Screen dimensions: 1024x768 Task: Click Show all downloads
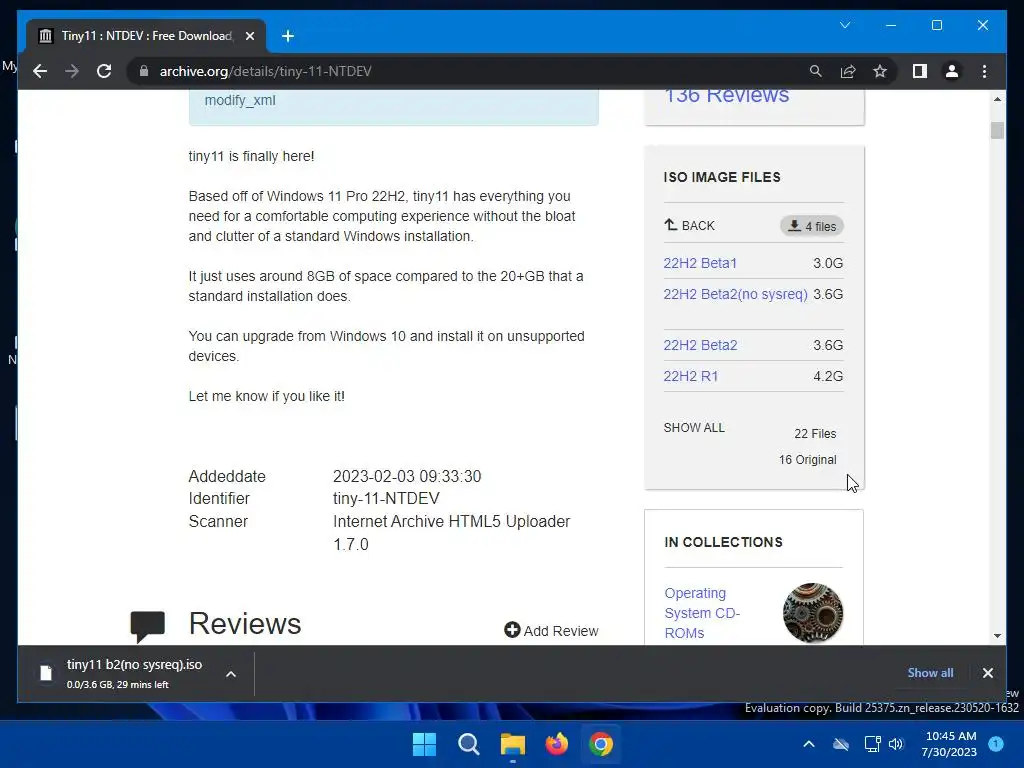[x=930, y=673]
